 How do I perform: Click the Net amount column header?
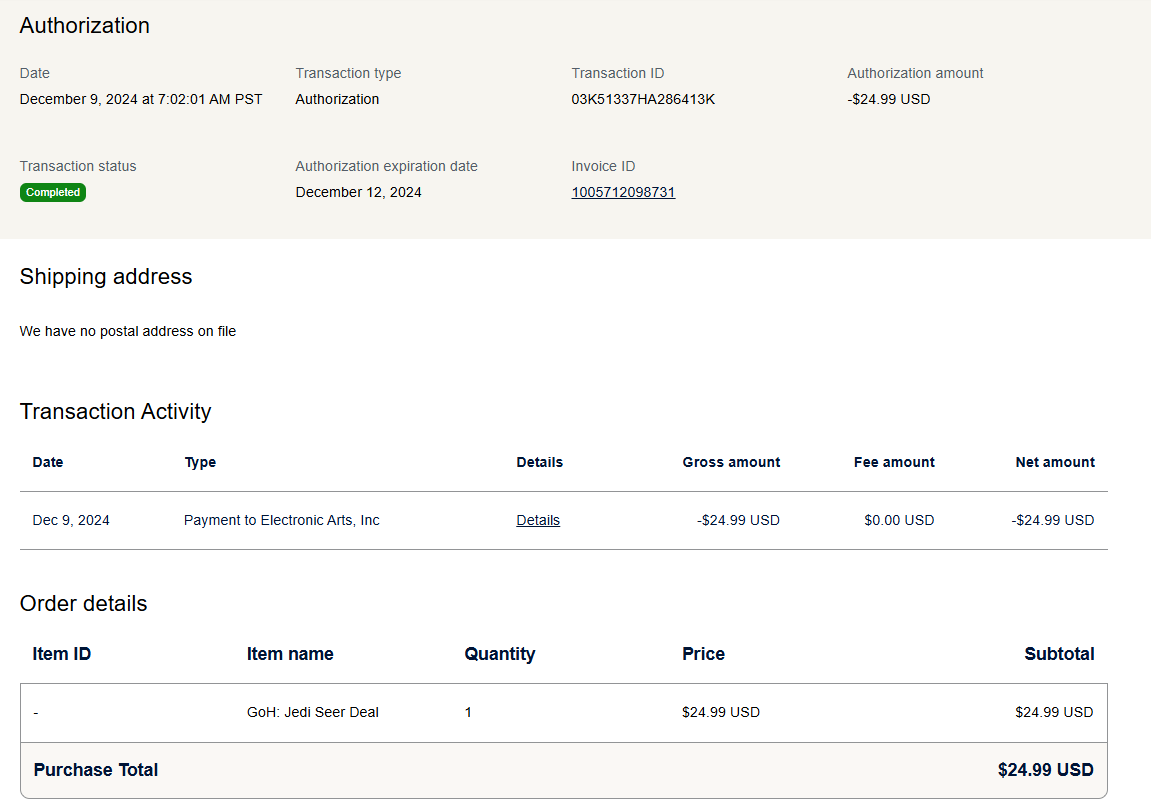(x=1055, y=462)
